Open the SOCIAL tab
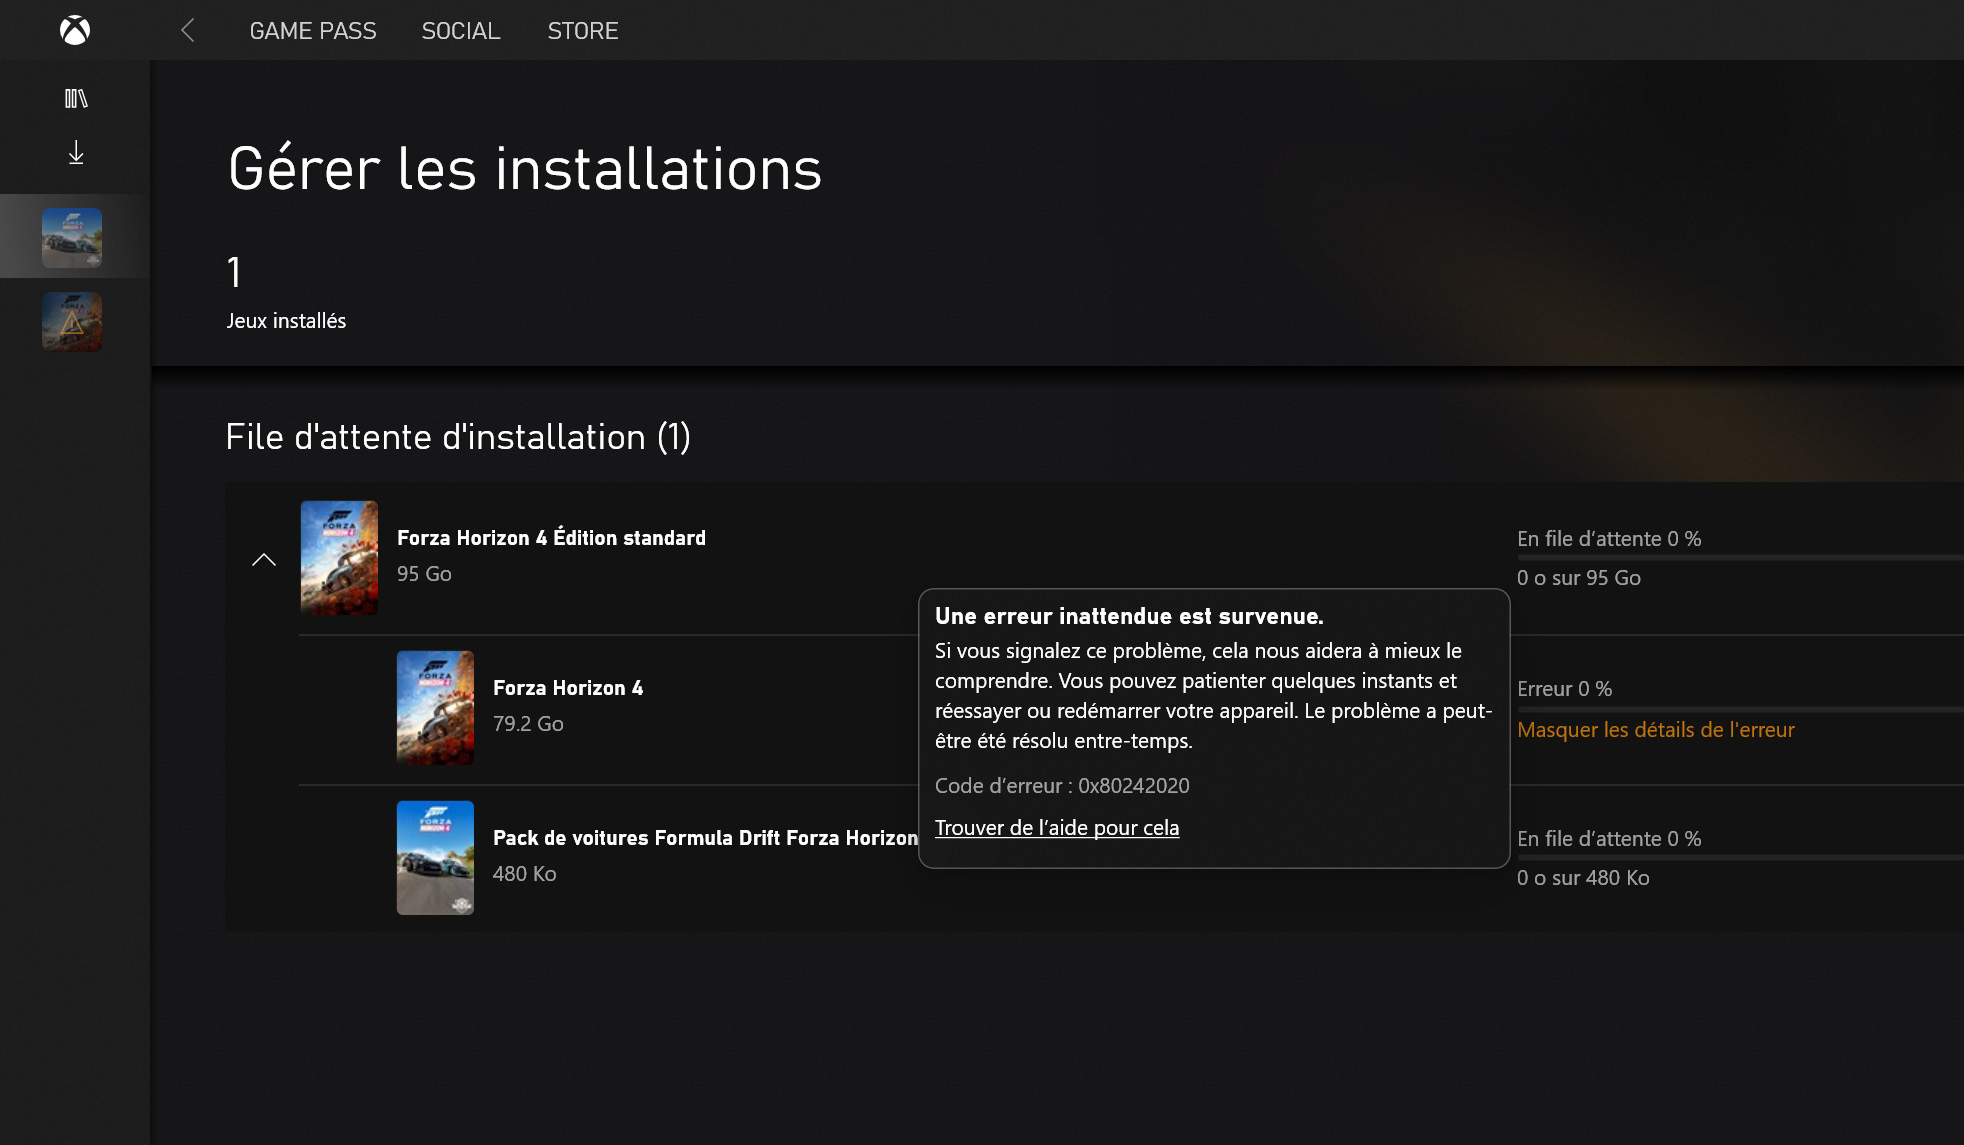This screenshot has height=1145, width=1964. pos(461,31)
